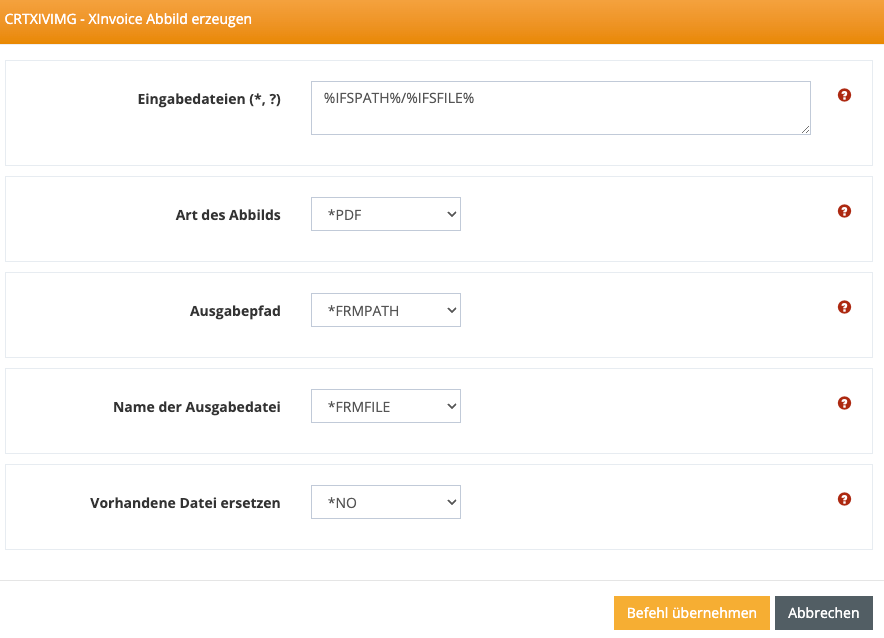Click the CRTXIVIMG dialog title text
The height and width of the screenshot is (638, 884).
click(128, 19)
